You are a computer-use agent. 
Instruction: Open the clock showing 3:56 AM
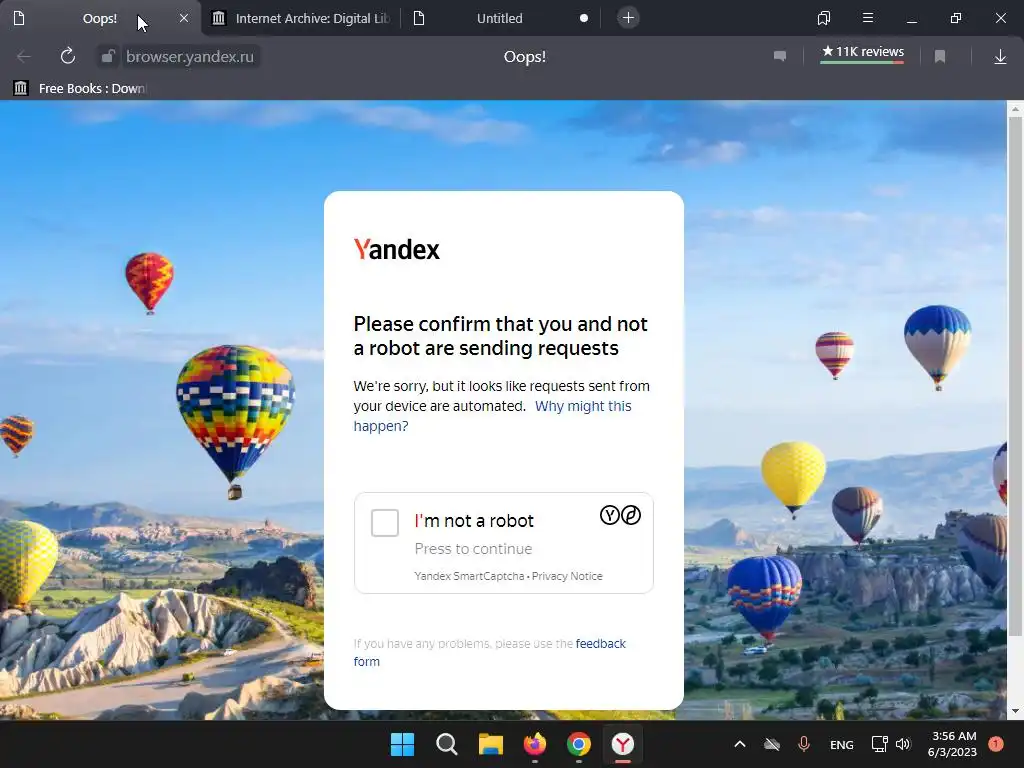952,744
